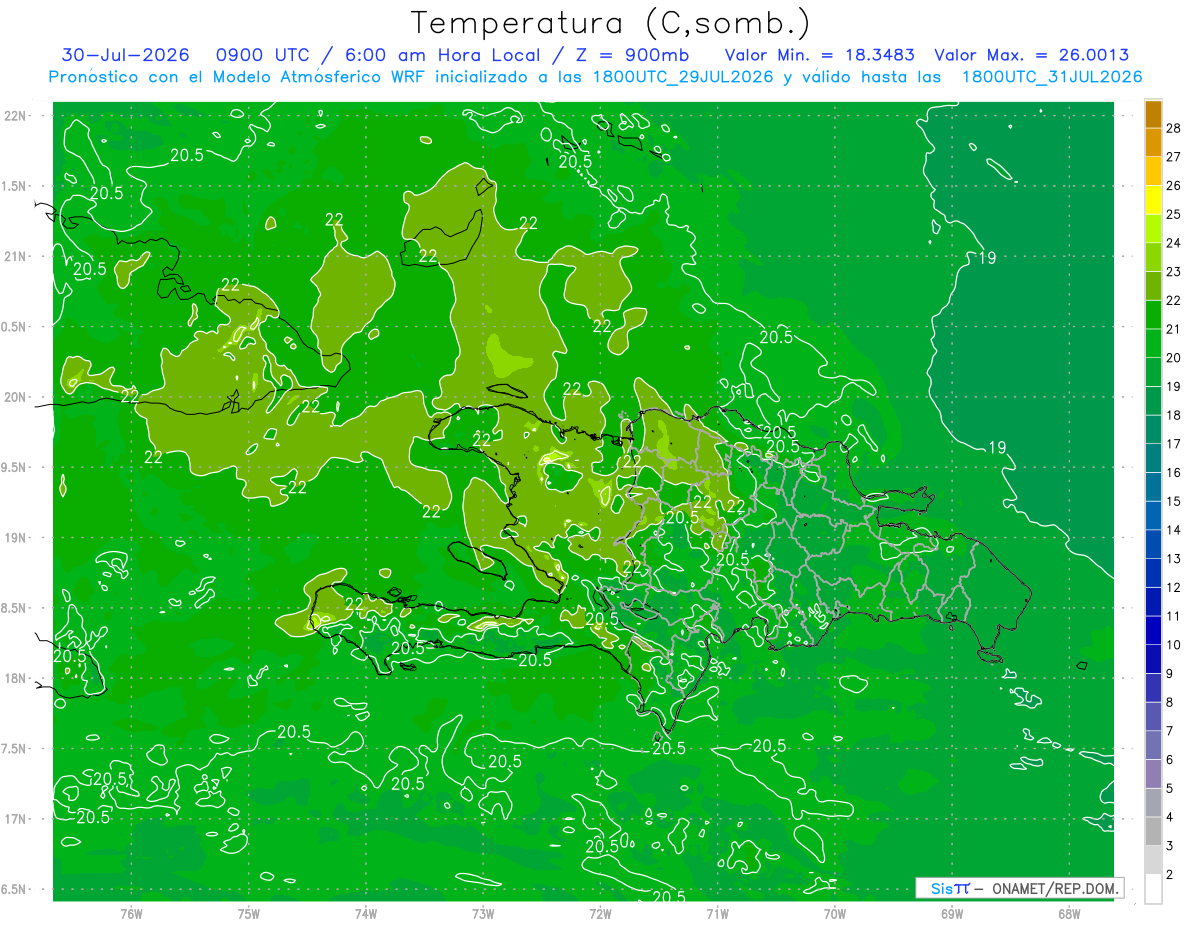
Task: Click the yellow swatch between 25 and 26
Action: (x=1153, y=200)
